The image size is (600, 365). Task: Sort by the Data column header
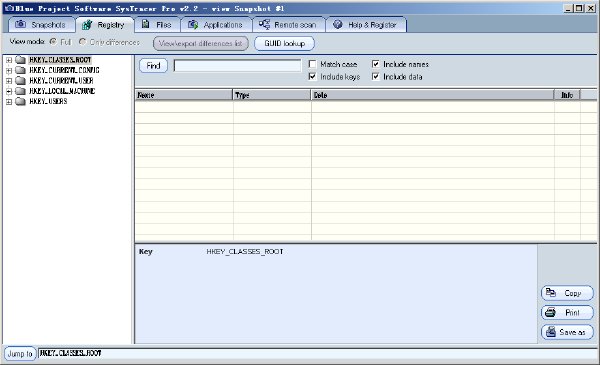[x=432, y=95]
